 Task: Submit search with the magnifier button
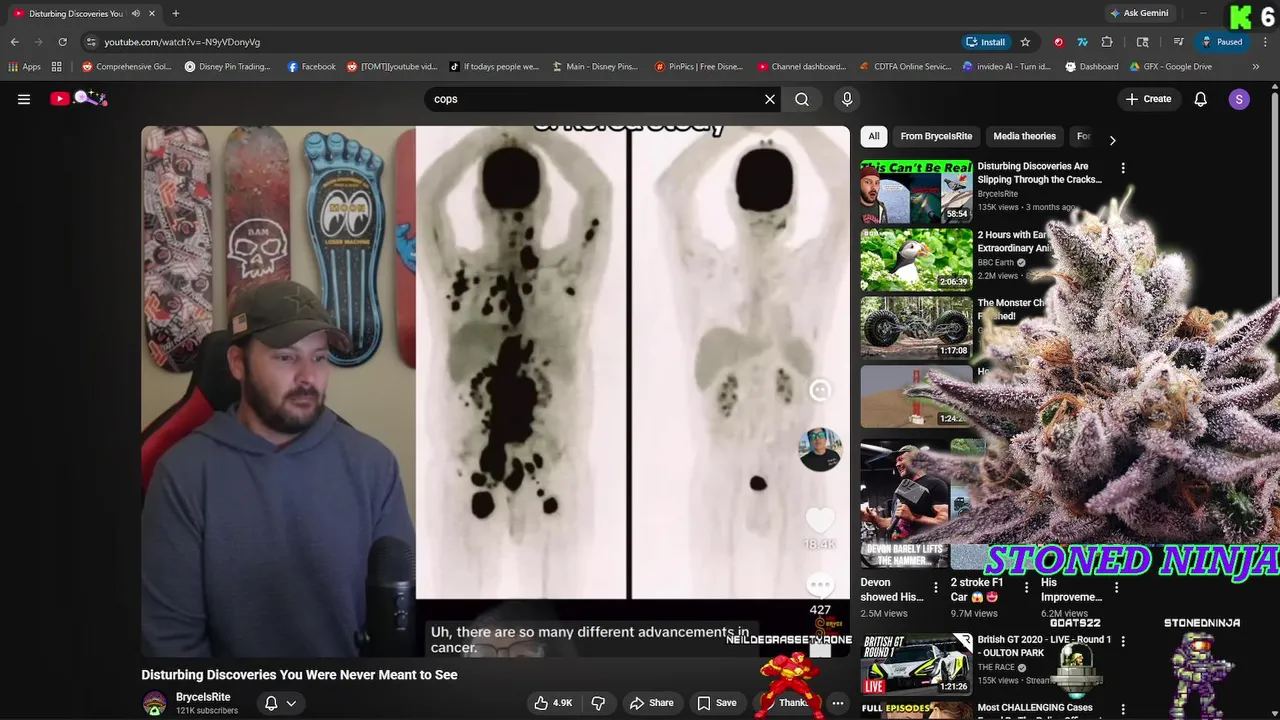pyautogui.click(x=802, y=99)
